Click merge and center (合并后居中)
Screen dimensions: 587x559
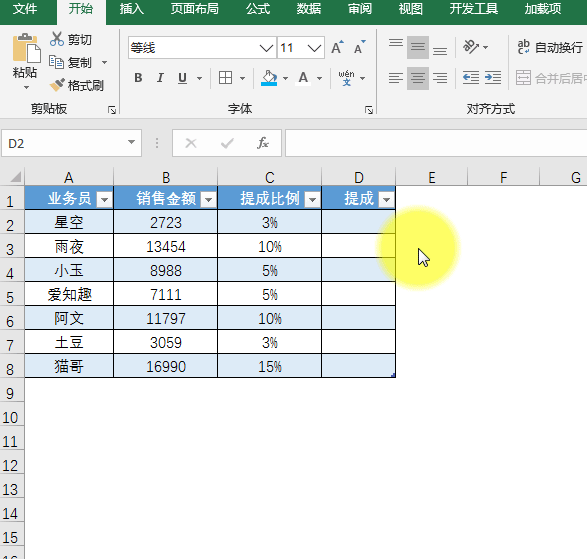(551, 78)
